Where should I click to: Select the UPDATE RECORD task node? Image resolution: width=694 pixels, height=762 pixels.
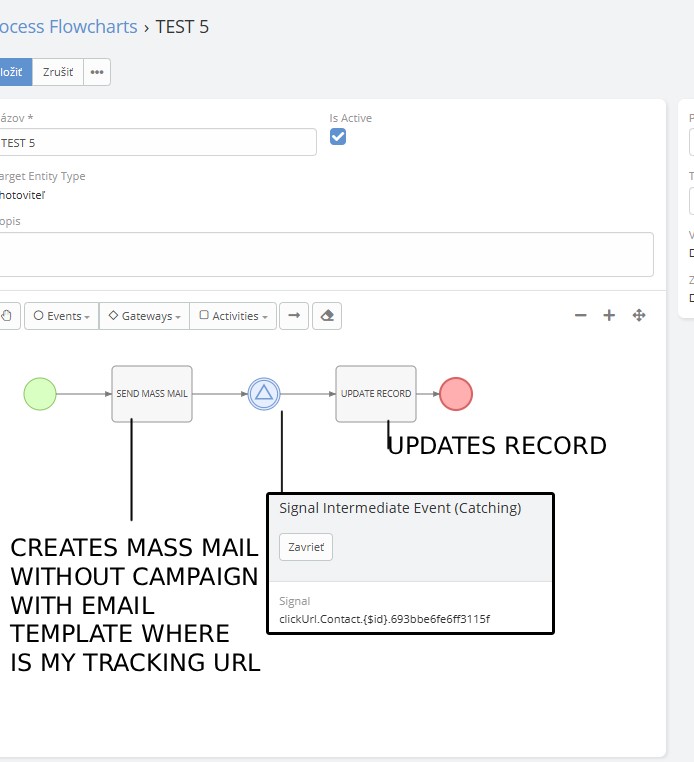coord(376,394)
